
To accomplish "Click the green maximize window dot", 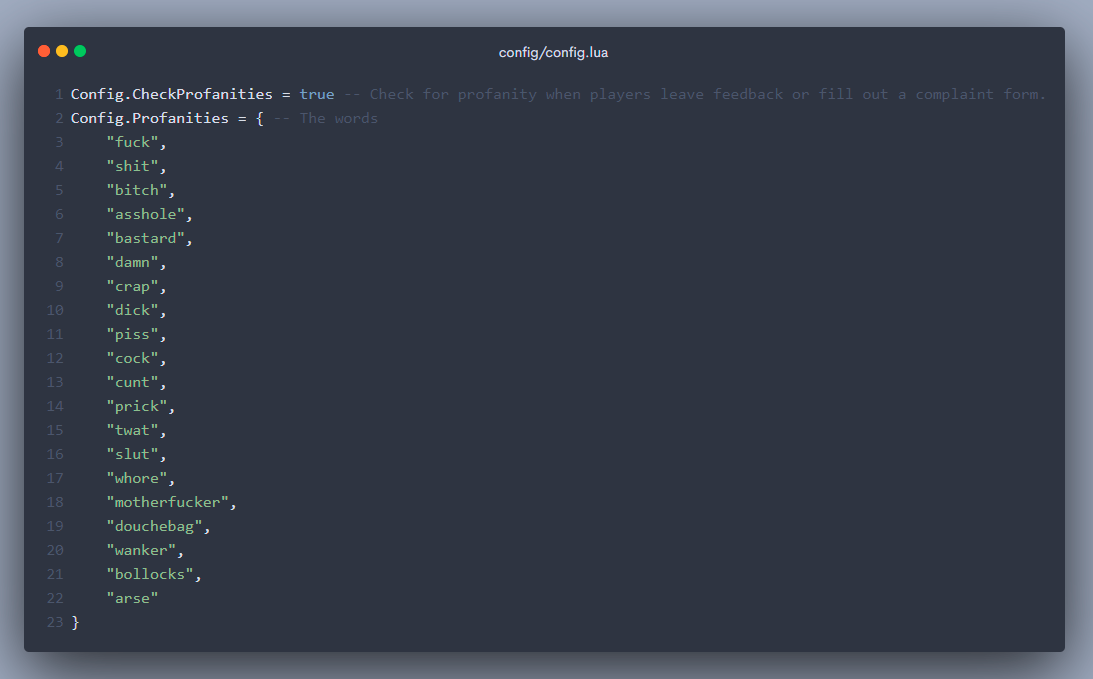I will tap(80, 51).
